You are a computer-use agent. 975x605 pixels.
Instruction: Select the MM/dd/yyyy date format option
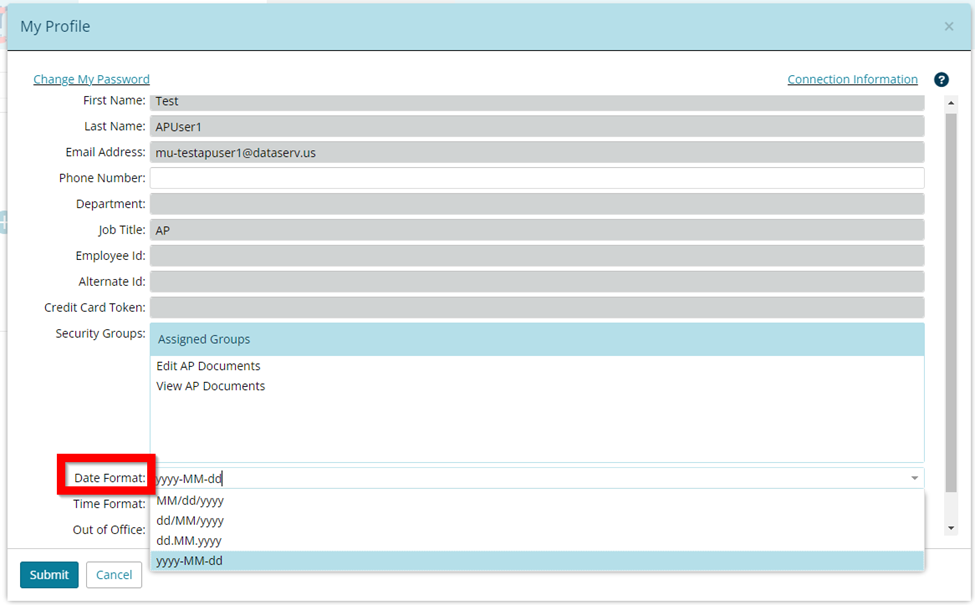point(190,501)
